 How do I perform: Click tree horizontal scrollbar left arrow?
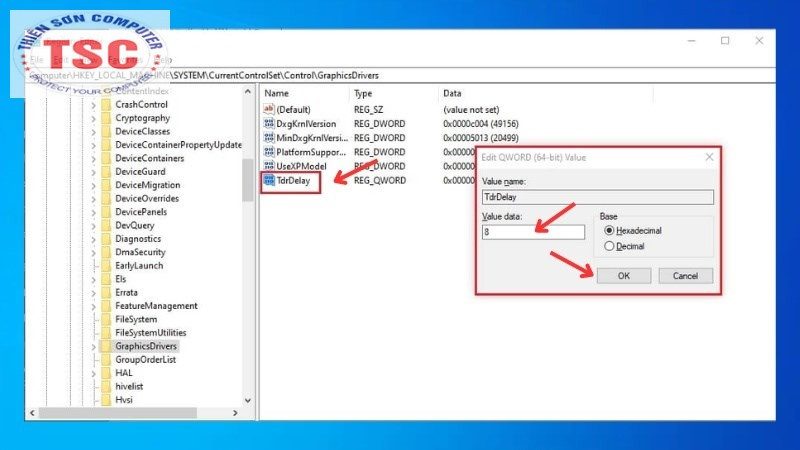(x=33, y=413)
